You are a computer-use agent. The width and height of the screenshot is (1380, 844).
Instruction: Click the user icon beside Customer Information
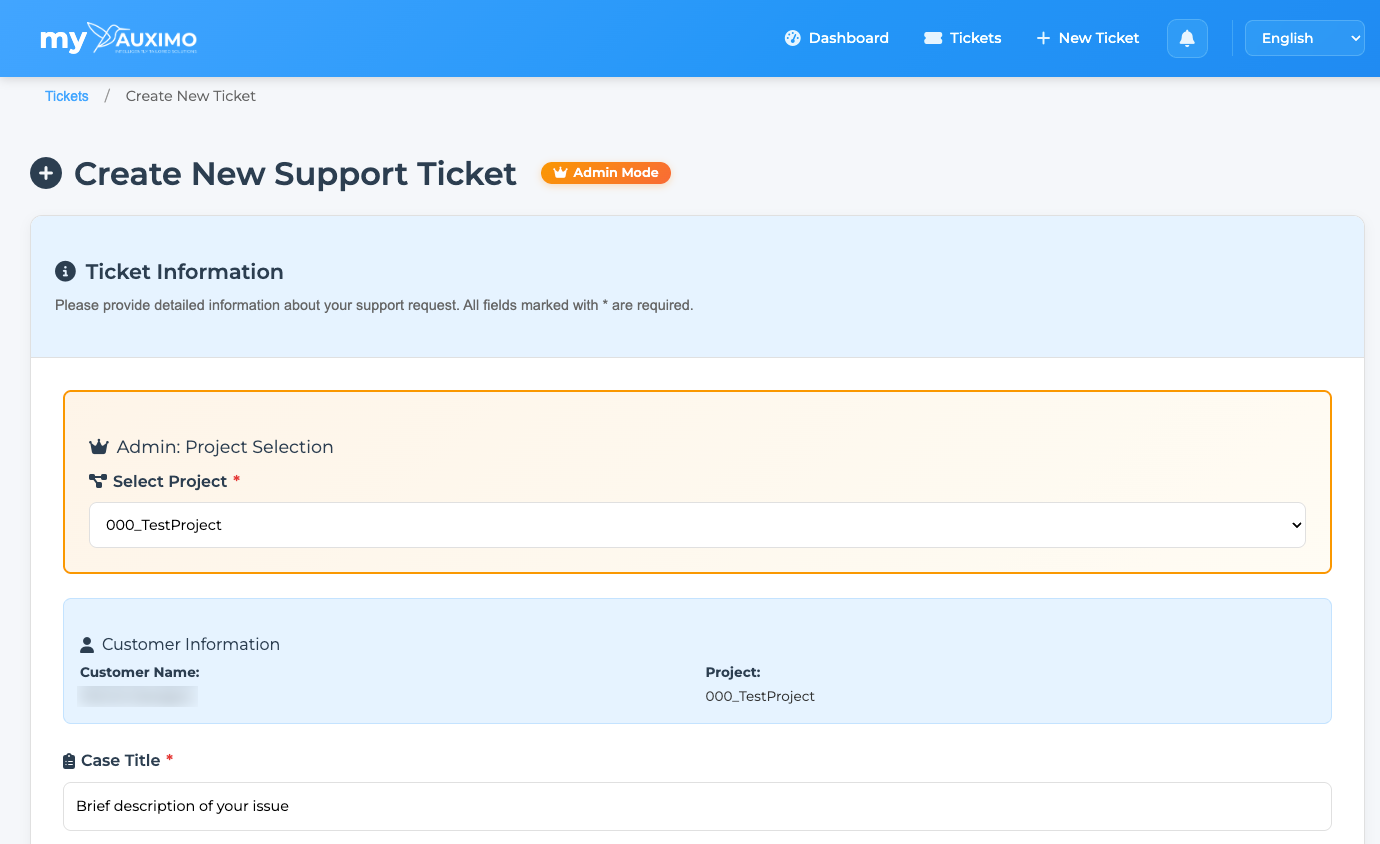point(87,644)
